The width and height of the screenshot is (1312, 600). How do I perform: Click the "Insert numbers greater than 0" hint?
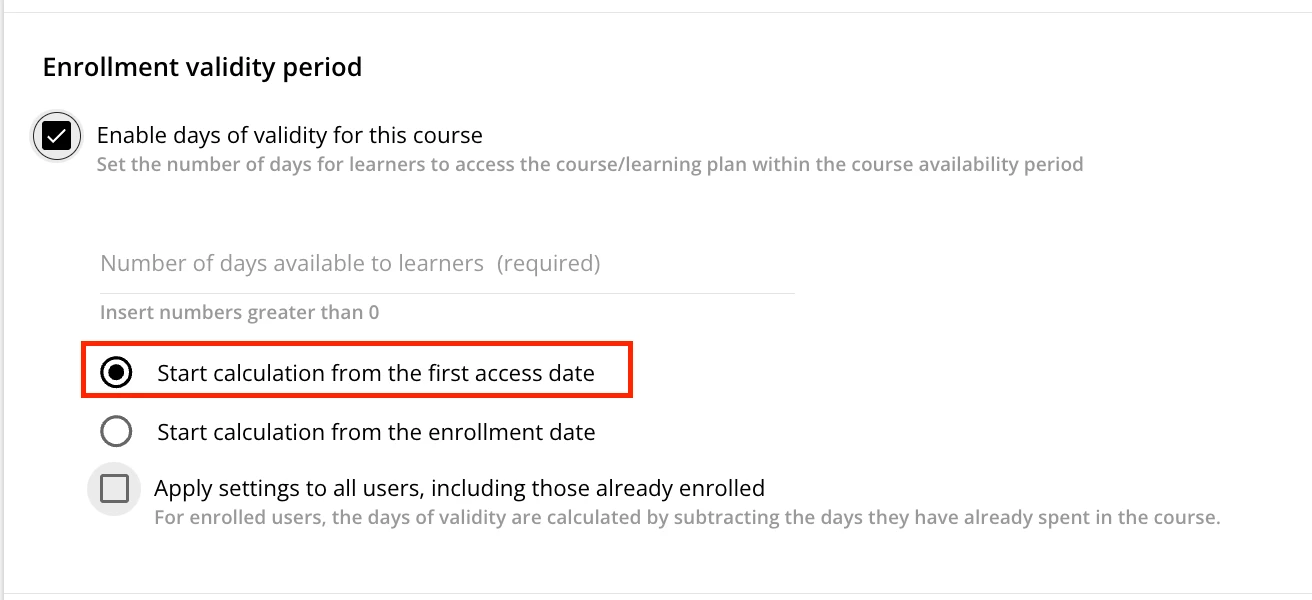click(239, 313)
